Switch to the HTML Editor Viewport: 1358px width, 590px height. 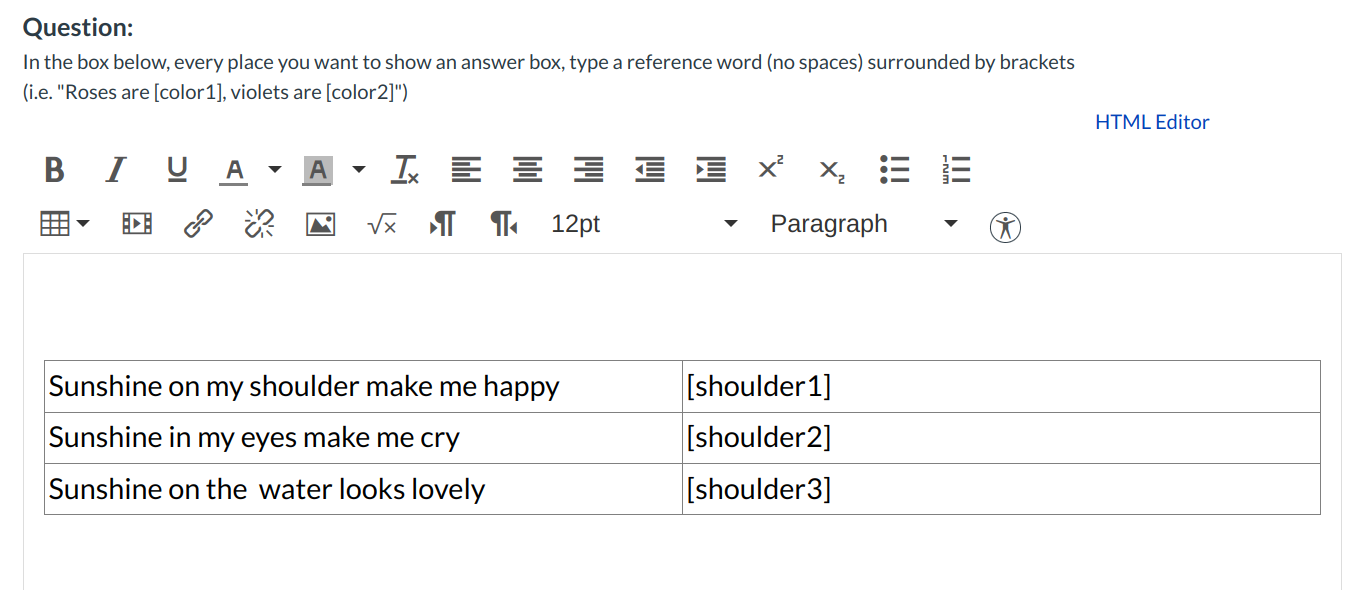coord(1152,122)
